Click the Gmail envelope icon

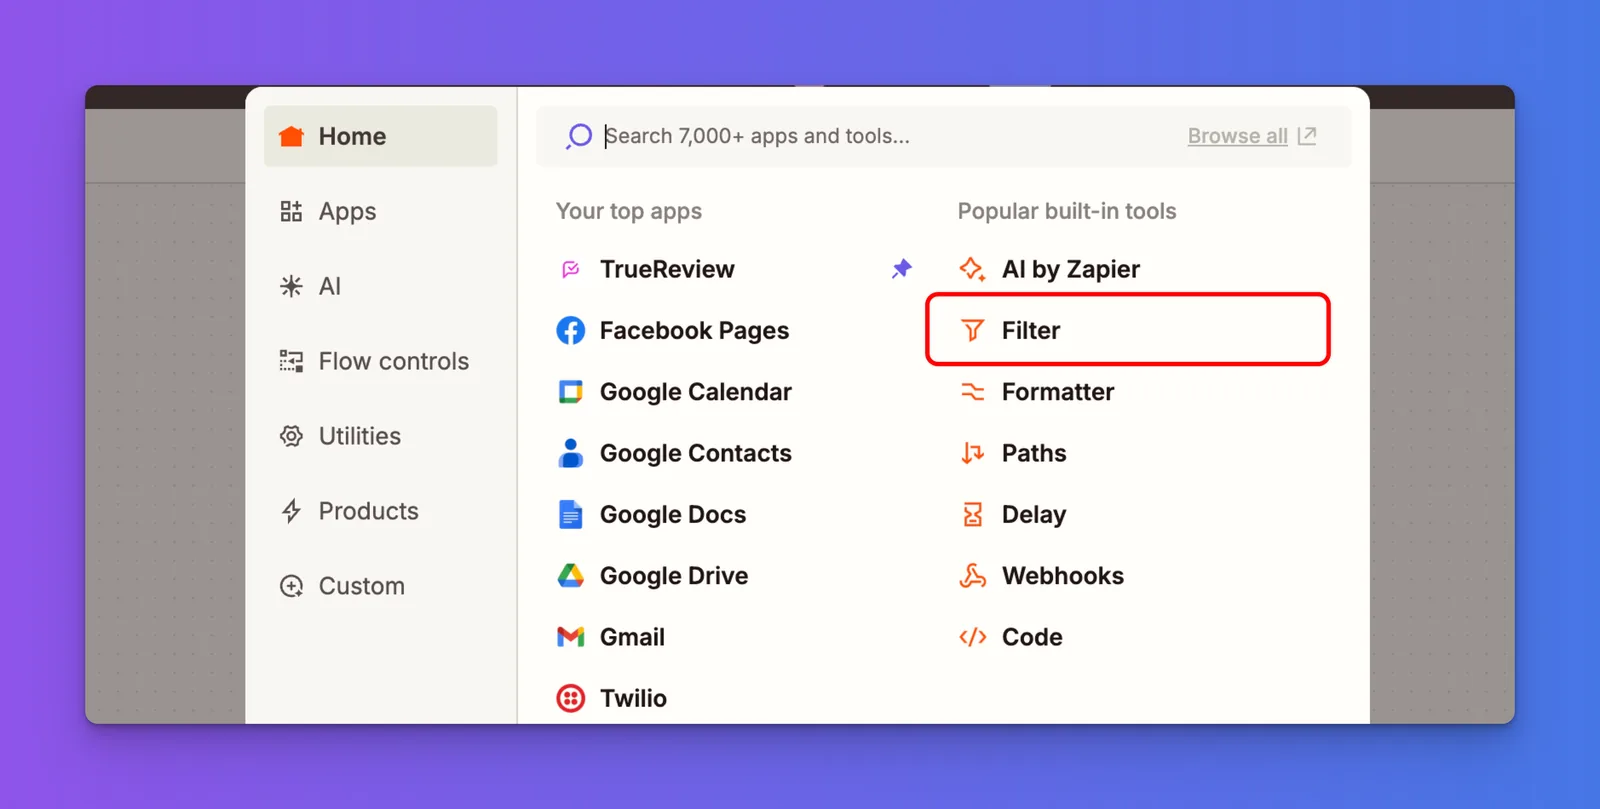coord(571,637)
